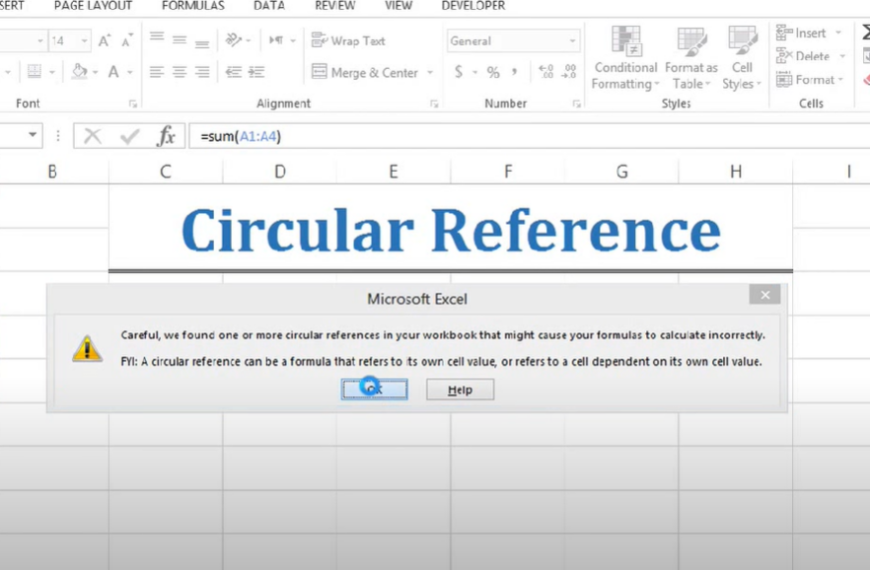Expand the Fill Color dropdown arrow
The image size is (870, 570).
[95, 72]
